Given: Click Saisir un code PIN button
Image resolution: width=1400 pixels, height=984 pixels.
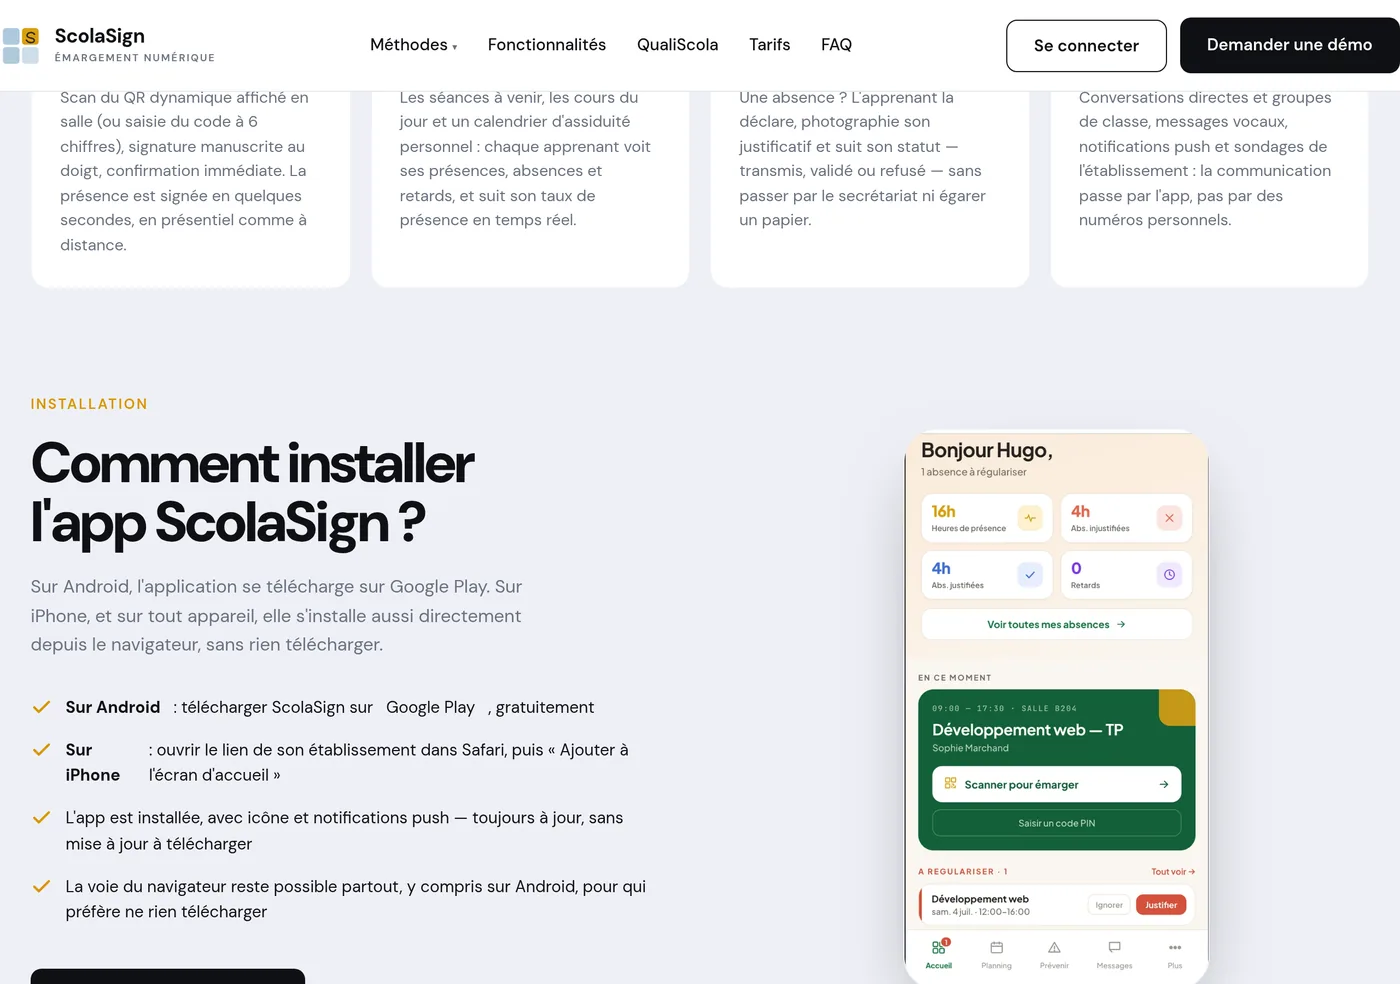Looking at the screenshot, I should point(1056,823).
